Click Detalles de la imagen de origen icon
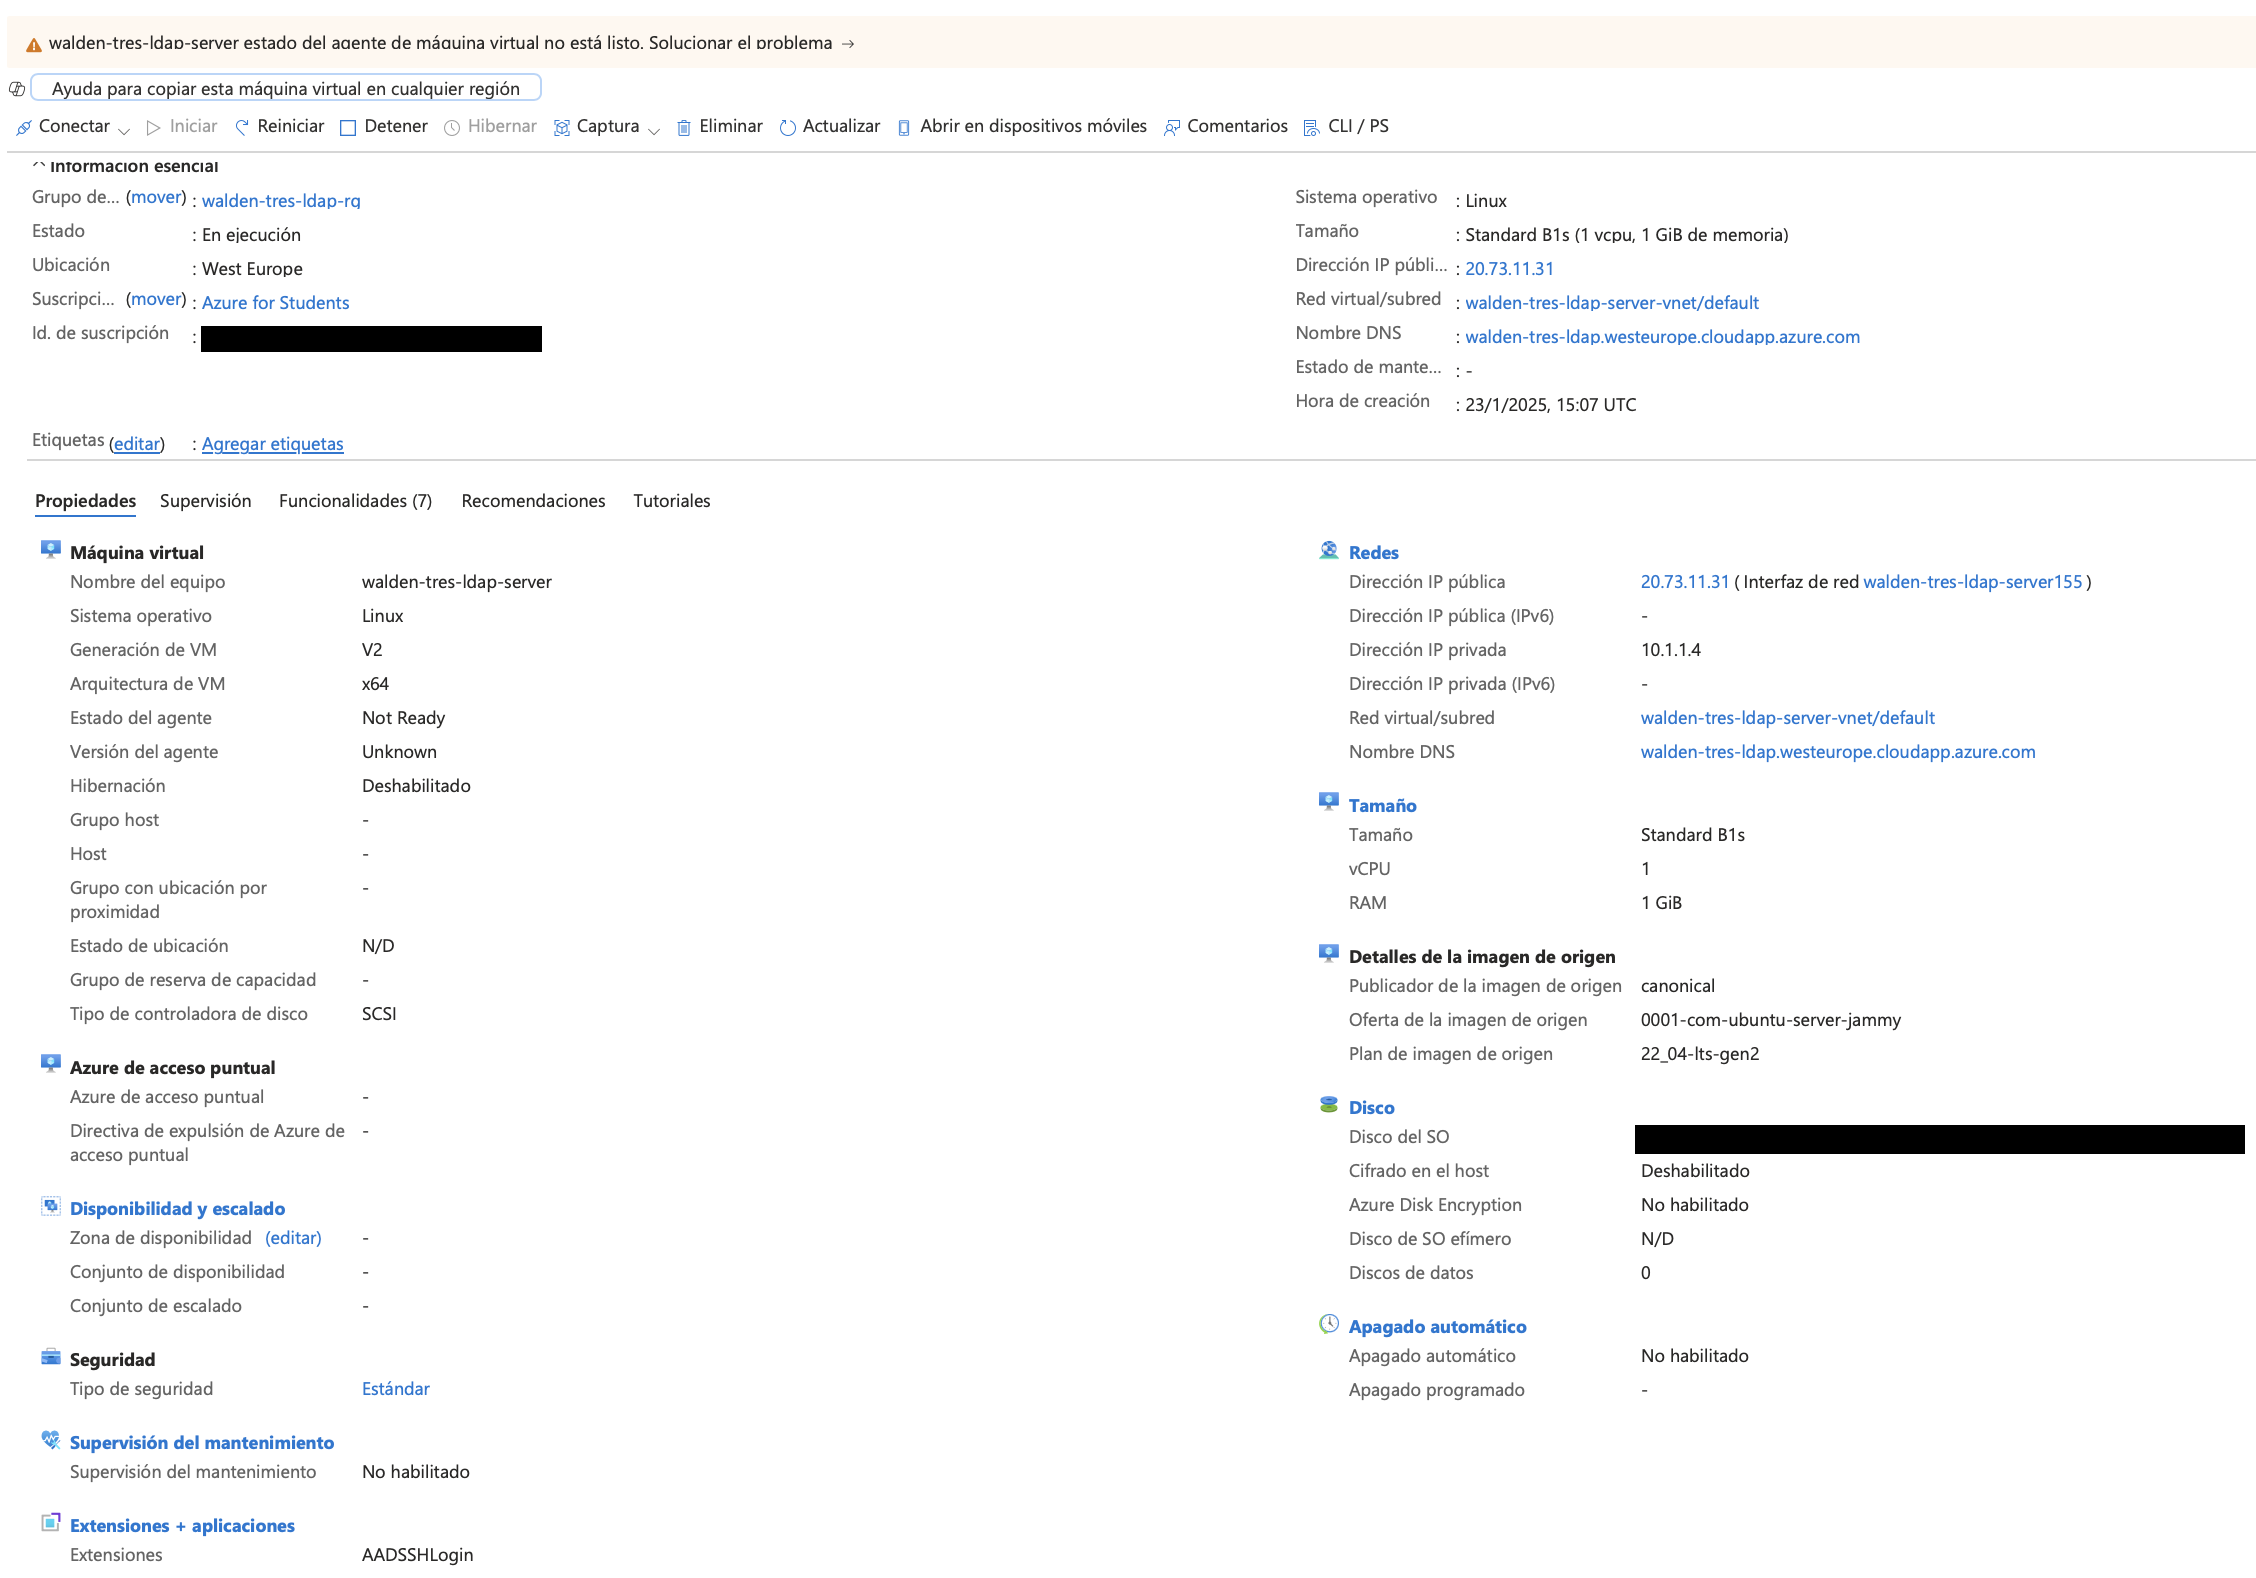Screen dimensions: 2256x1578 1329,953
